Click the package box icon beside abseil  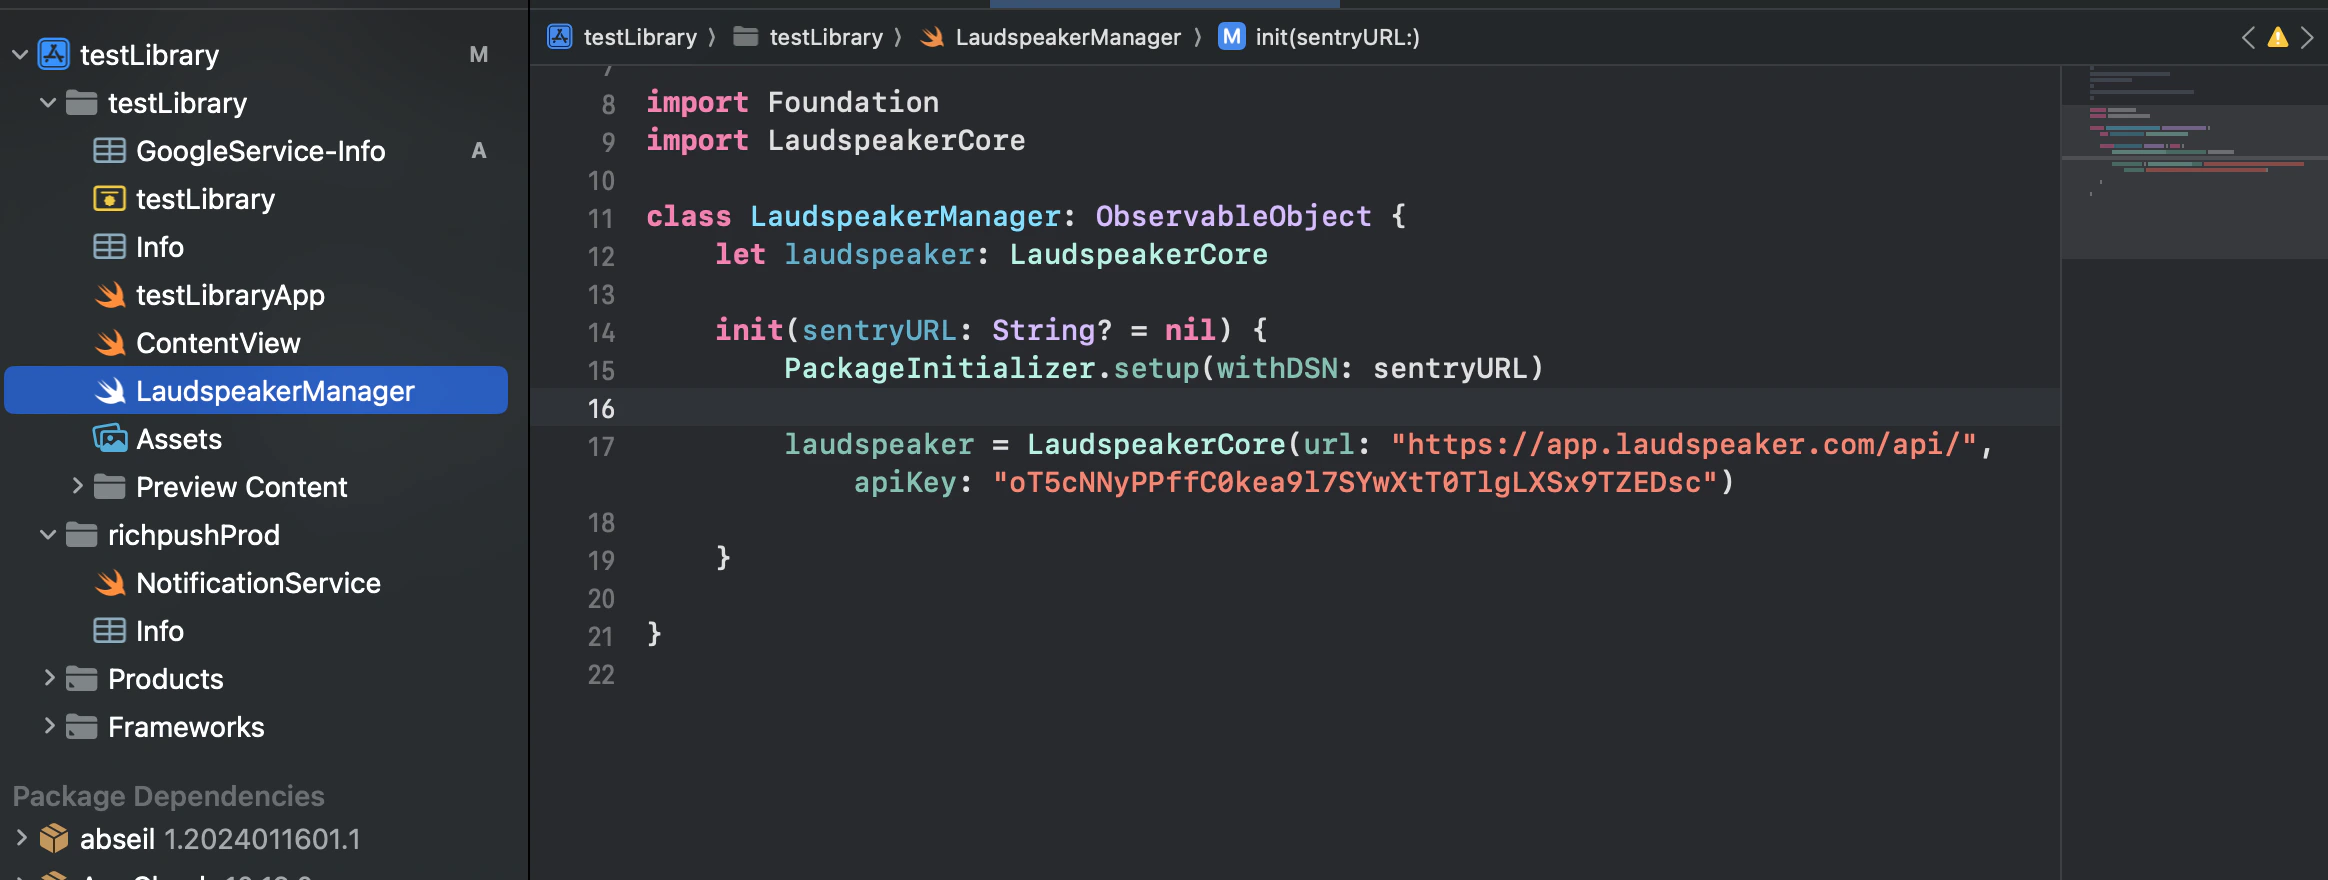point(54,838)
